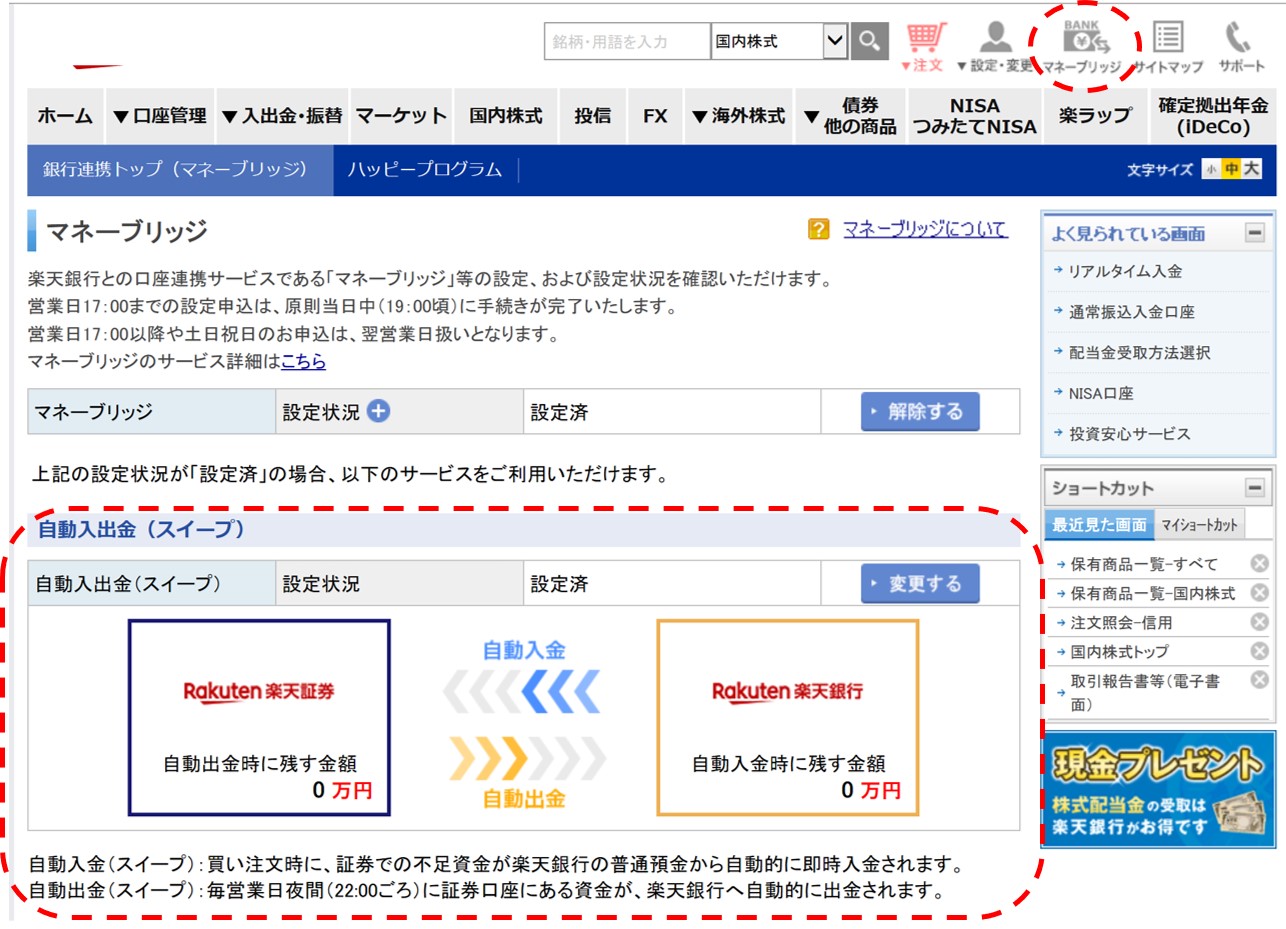This screenshot has width=1286, height=929.
Task: Select the 最近見た画面 tab
Action: tap(1099, 524)
